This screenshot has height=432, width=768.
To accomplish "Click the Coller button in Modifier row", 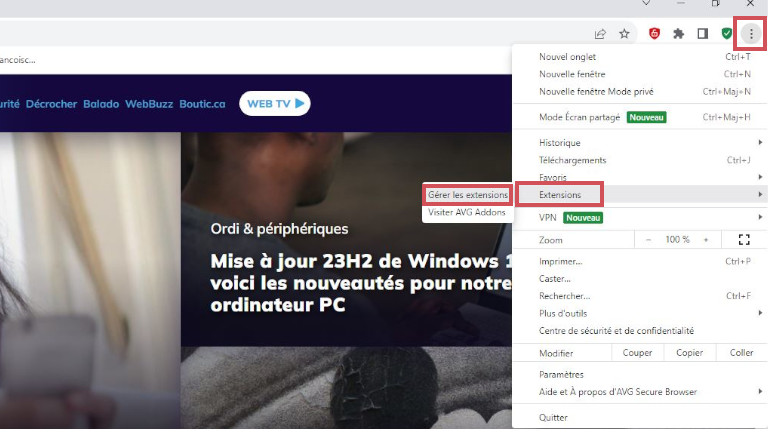I will point(741,353).
